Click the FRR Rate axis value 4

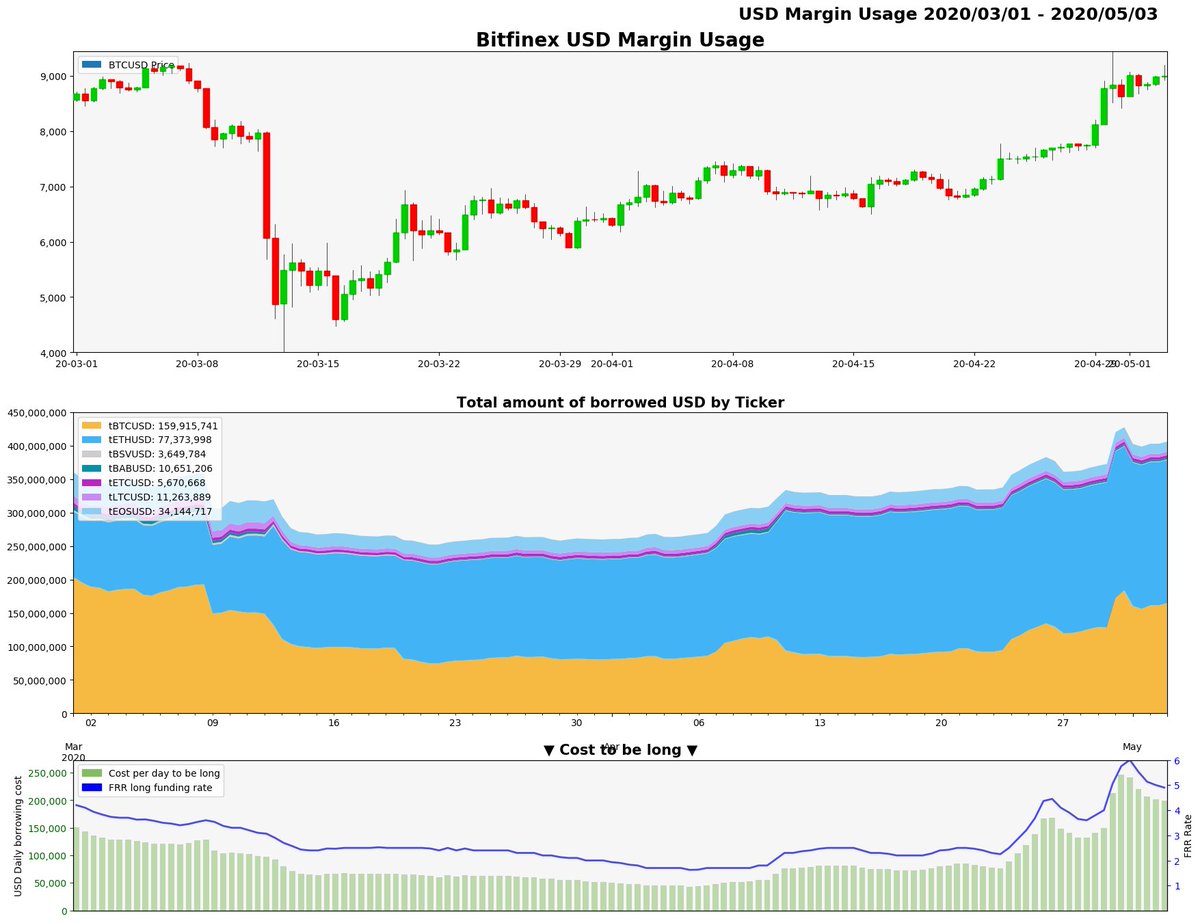pyautogui.click(x=1177, y=811)
